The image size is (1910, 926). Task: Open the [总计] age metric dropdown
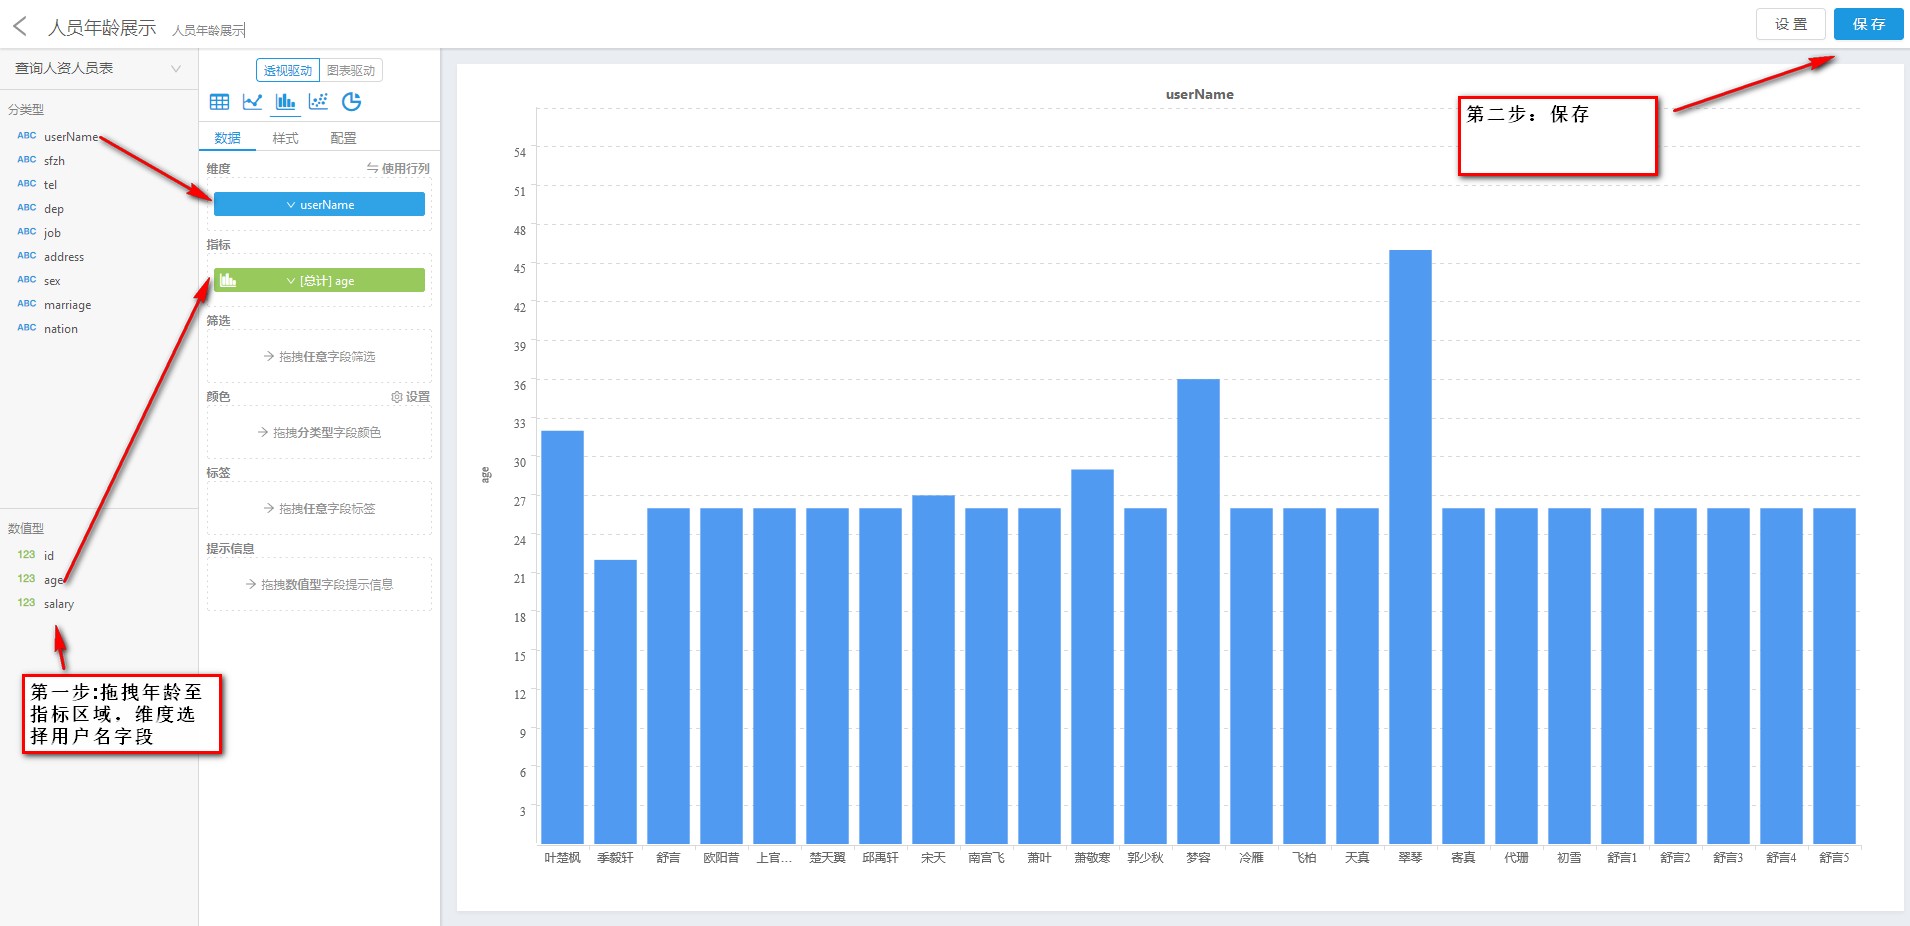tap(320, 281)
